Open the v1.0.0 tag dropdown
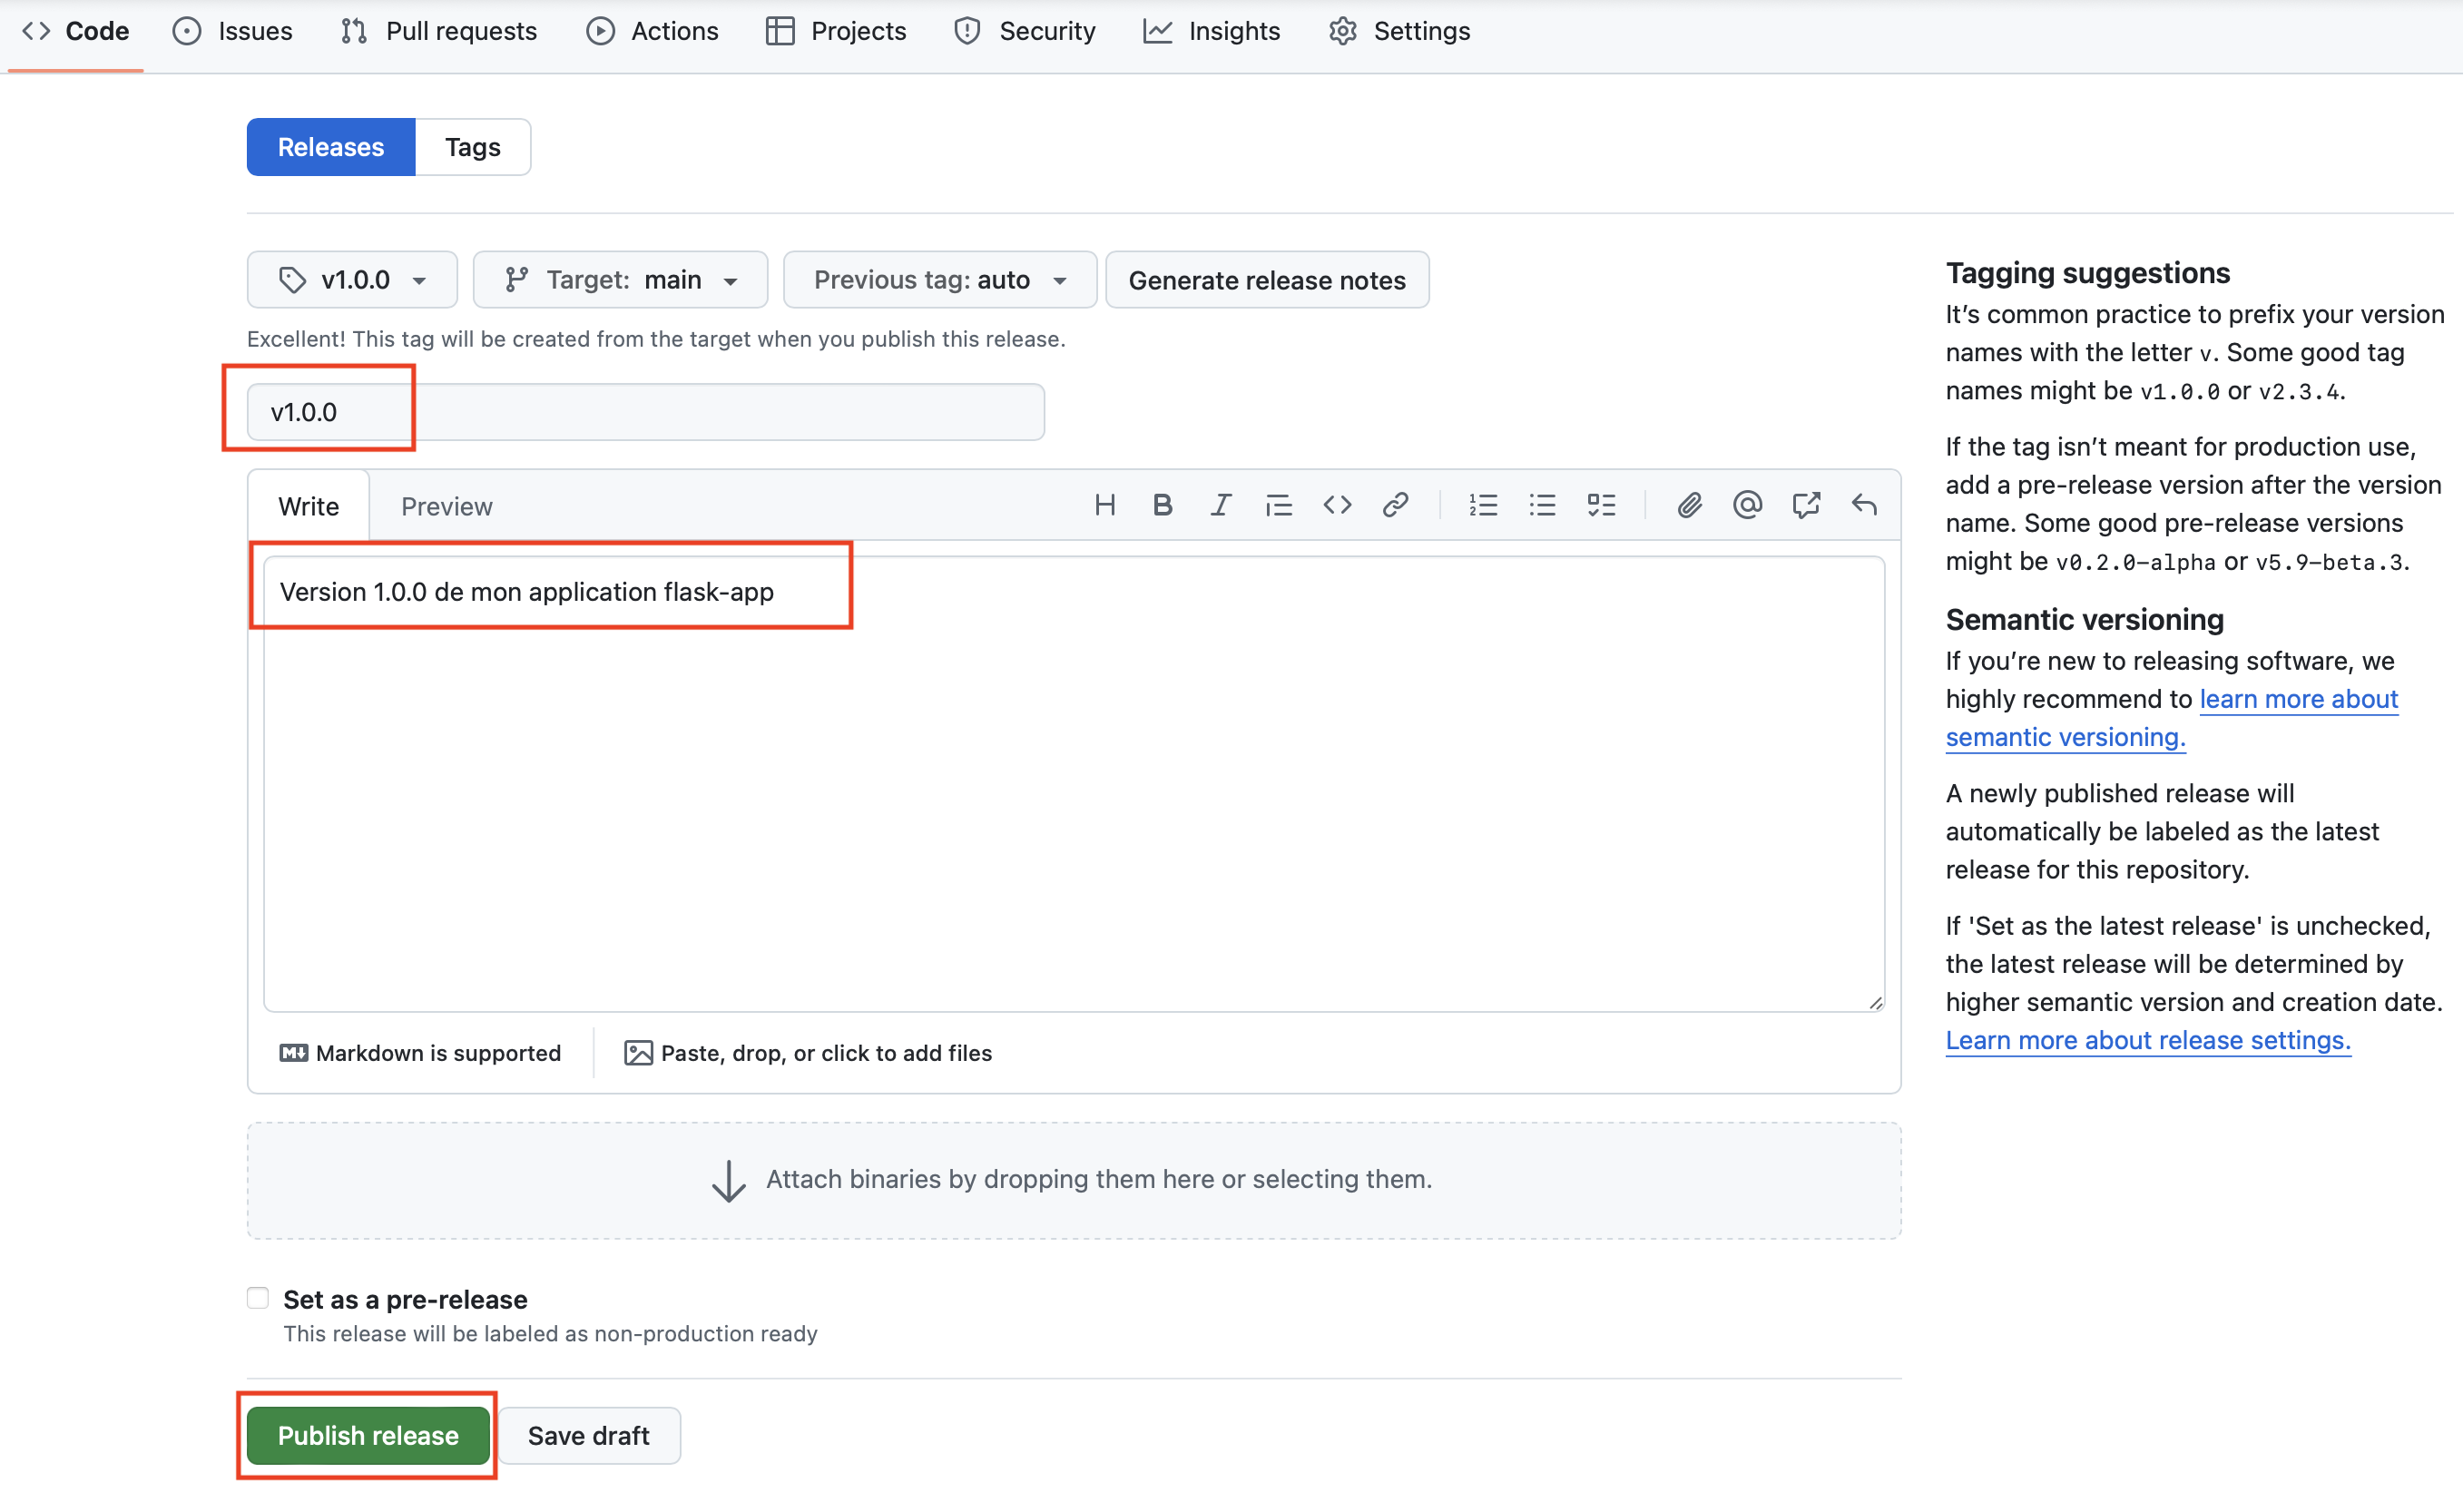This screenshot has height=1512, width=2463. [352, 280]
